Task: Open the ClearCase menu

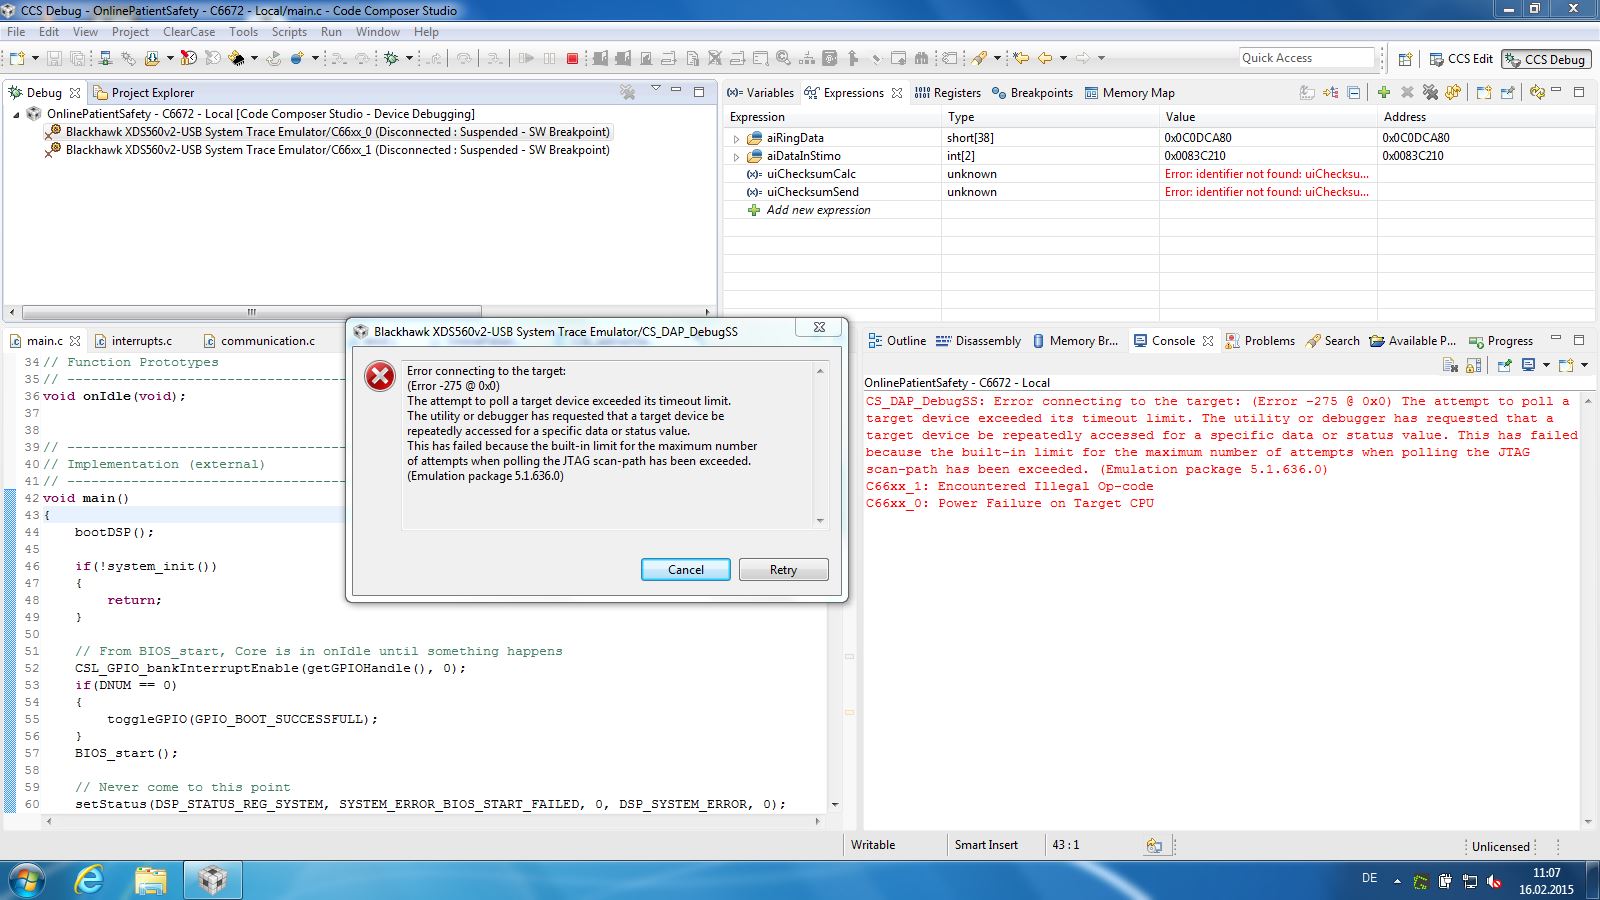Action: pos(189,32)
